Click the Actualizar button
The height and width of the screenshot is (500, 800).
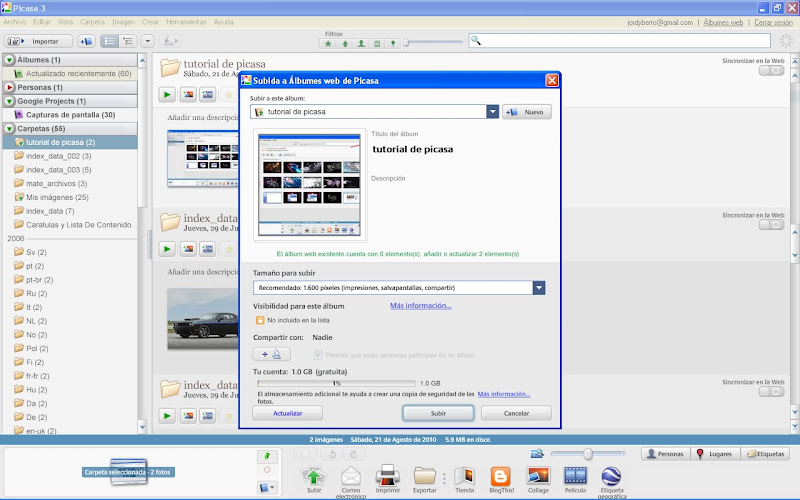coord(288,413)
